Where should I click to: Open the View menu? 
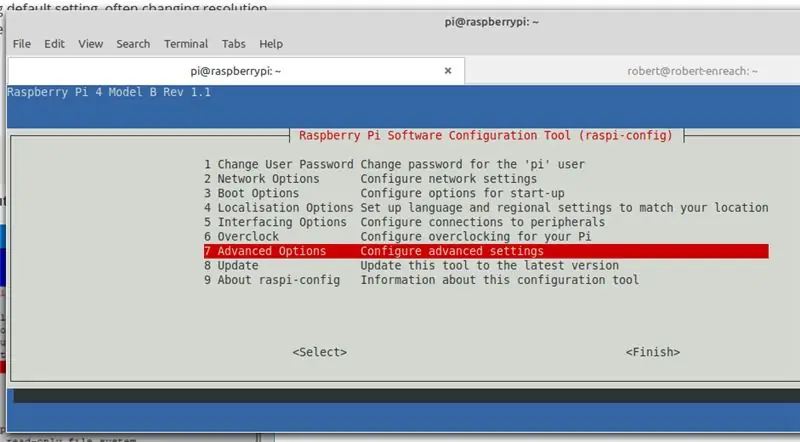90,44
